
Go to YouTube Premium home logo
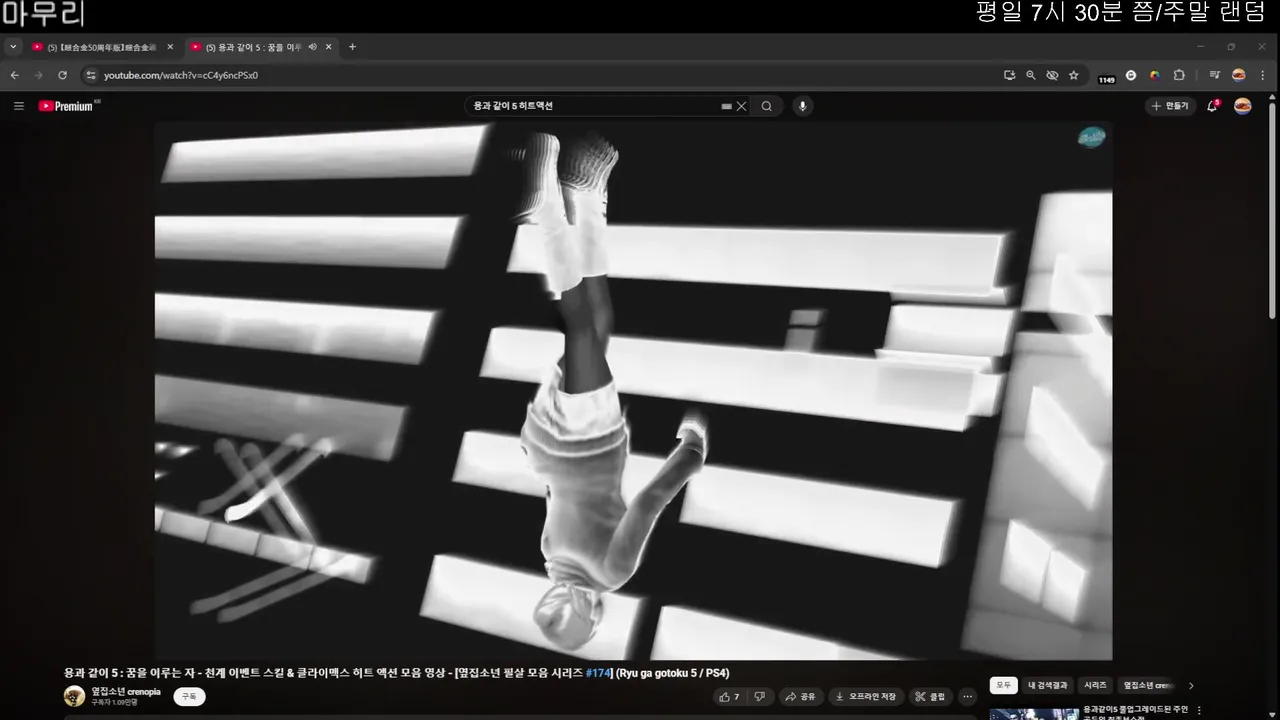[68, 106]
